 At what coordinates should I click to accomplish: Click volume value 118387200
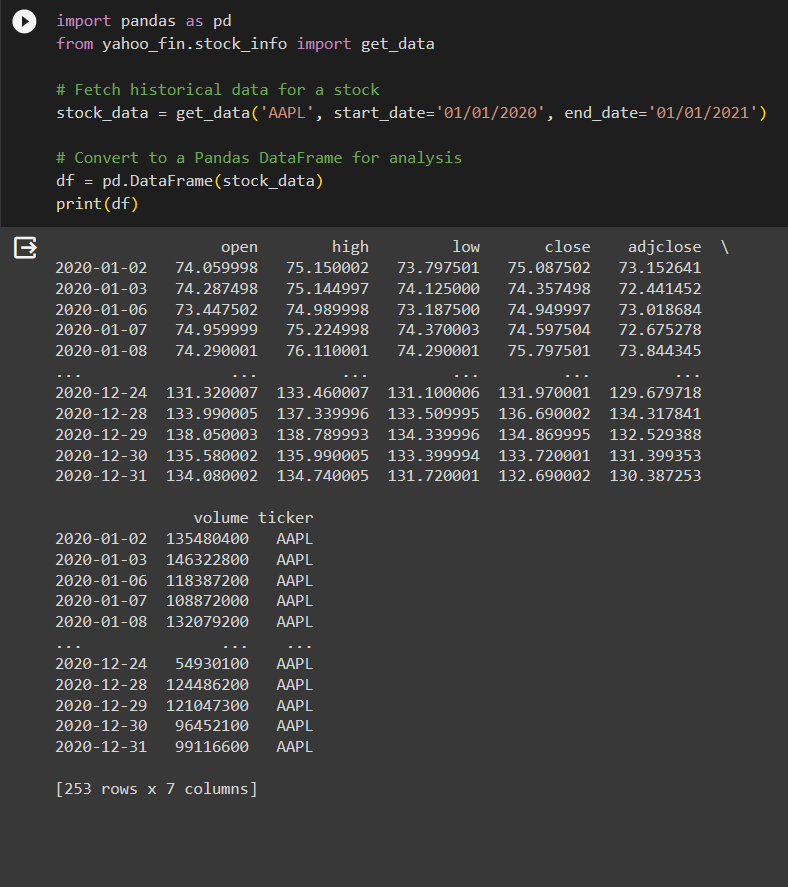tap(207, 580)
